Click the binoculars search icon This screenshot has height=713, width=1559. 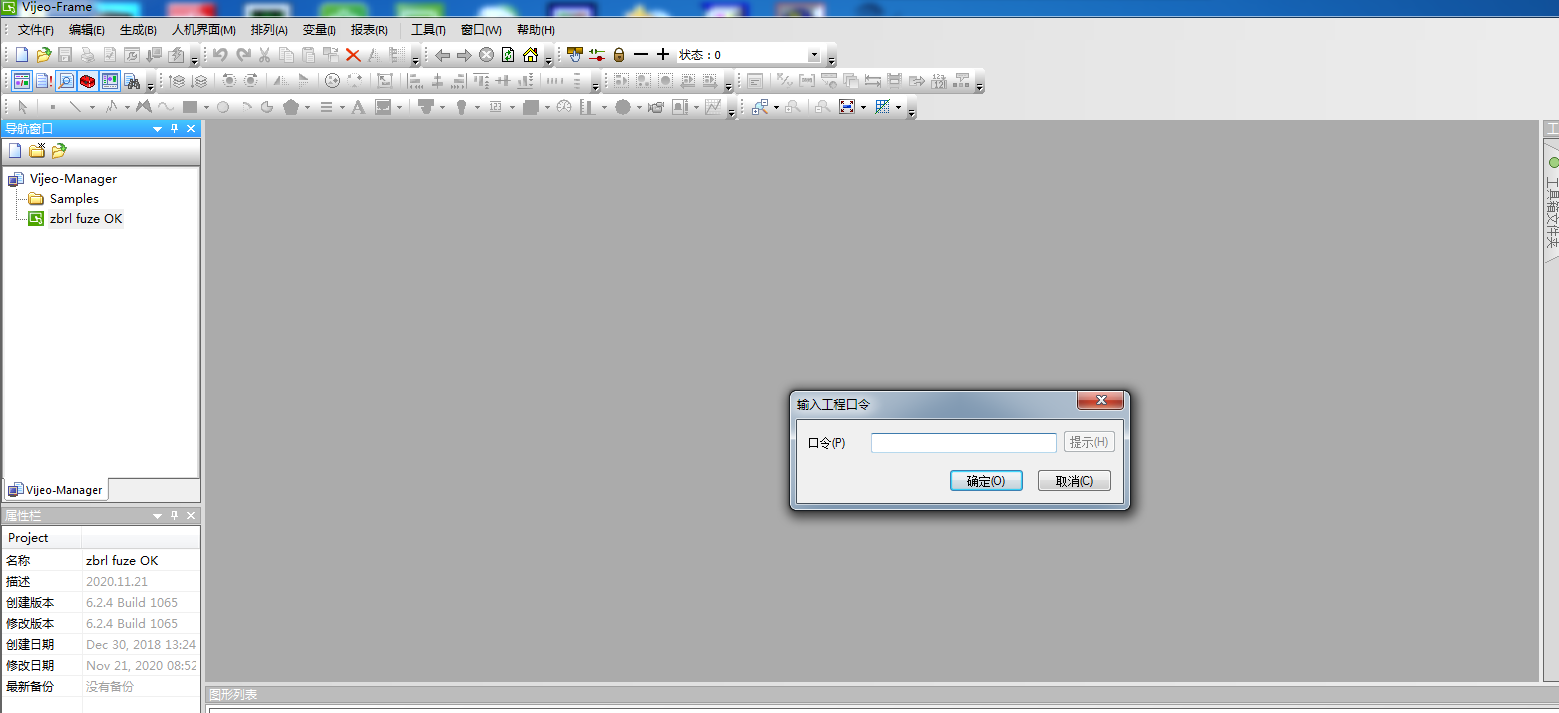(132, 81)
